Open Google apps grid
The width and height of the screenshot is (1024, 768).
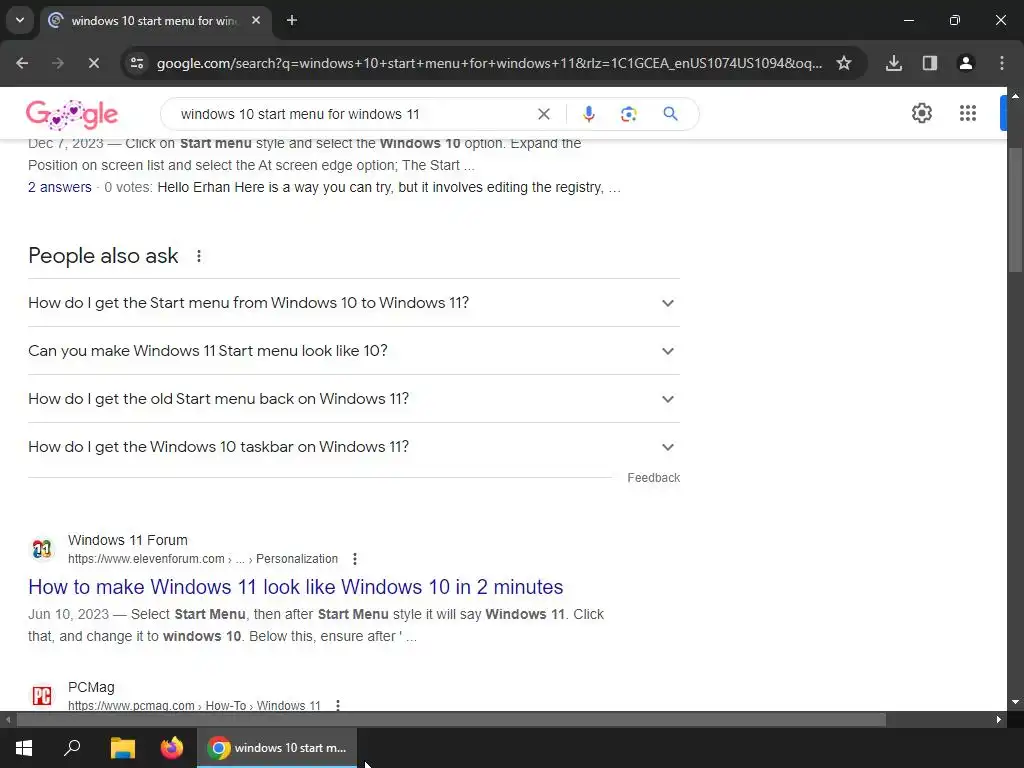pos(968,113)
